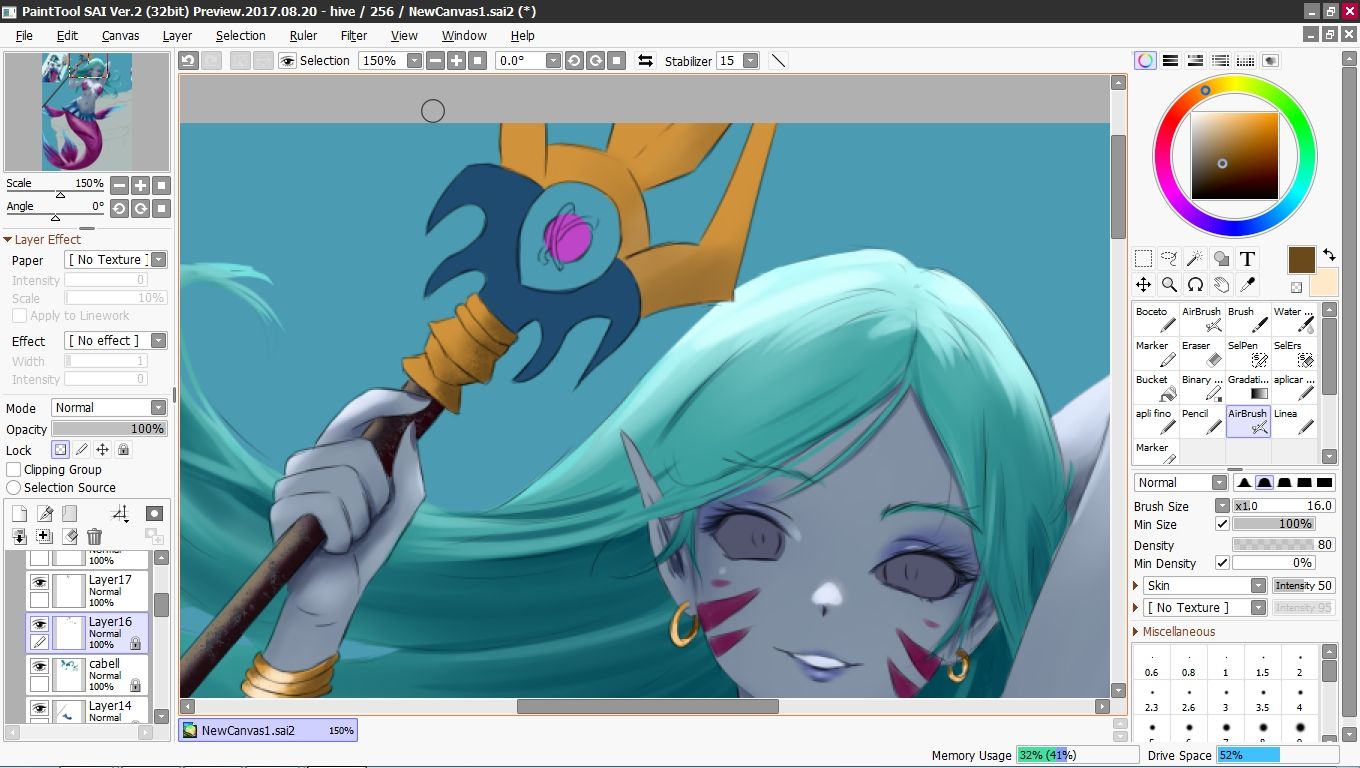
Task: Open the Ruler menu
Action: [303, 35]
